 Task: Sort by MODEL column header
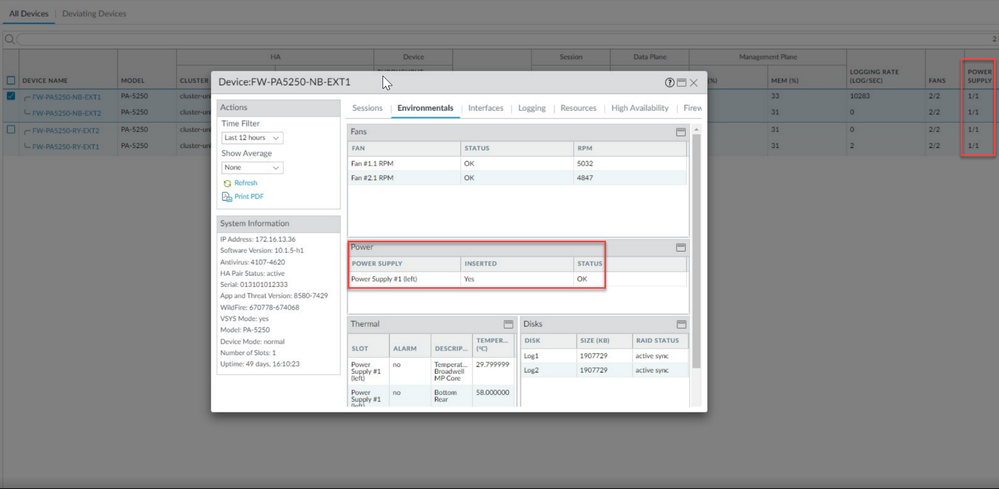pos(133,81)
